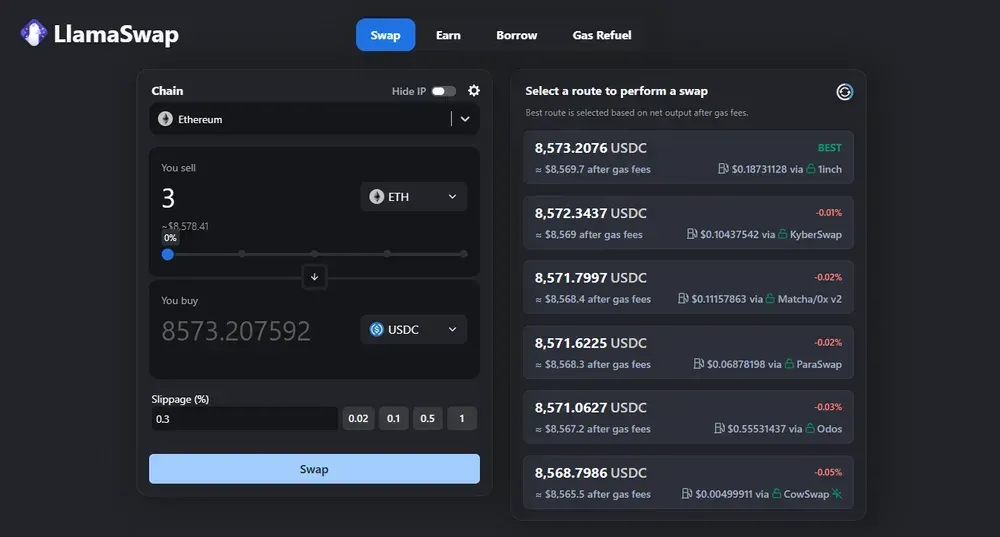Image resolution: width=1000 pixels, height=537 pixels.
Task: Click the gas pump icon in Odos route
Action: point(719,429)
